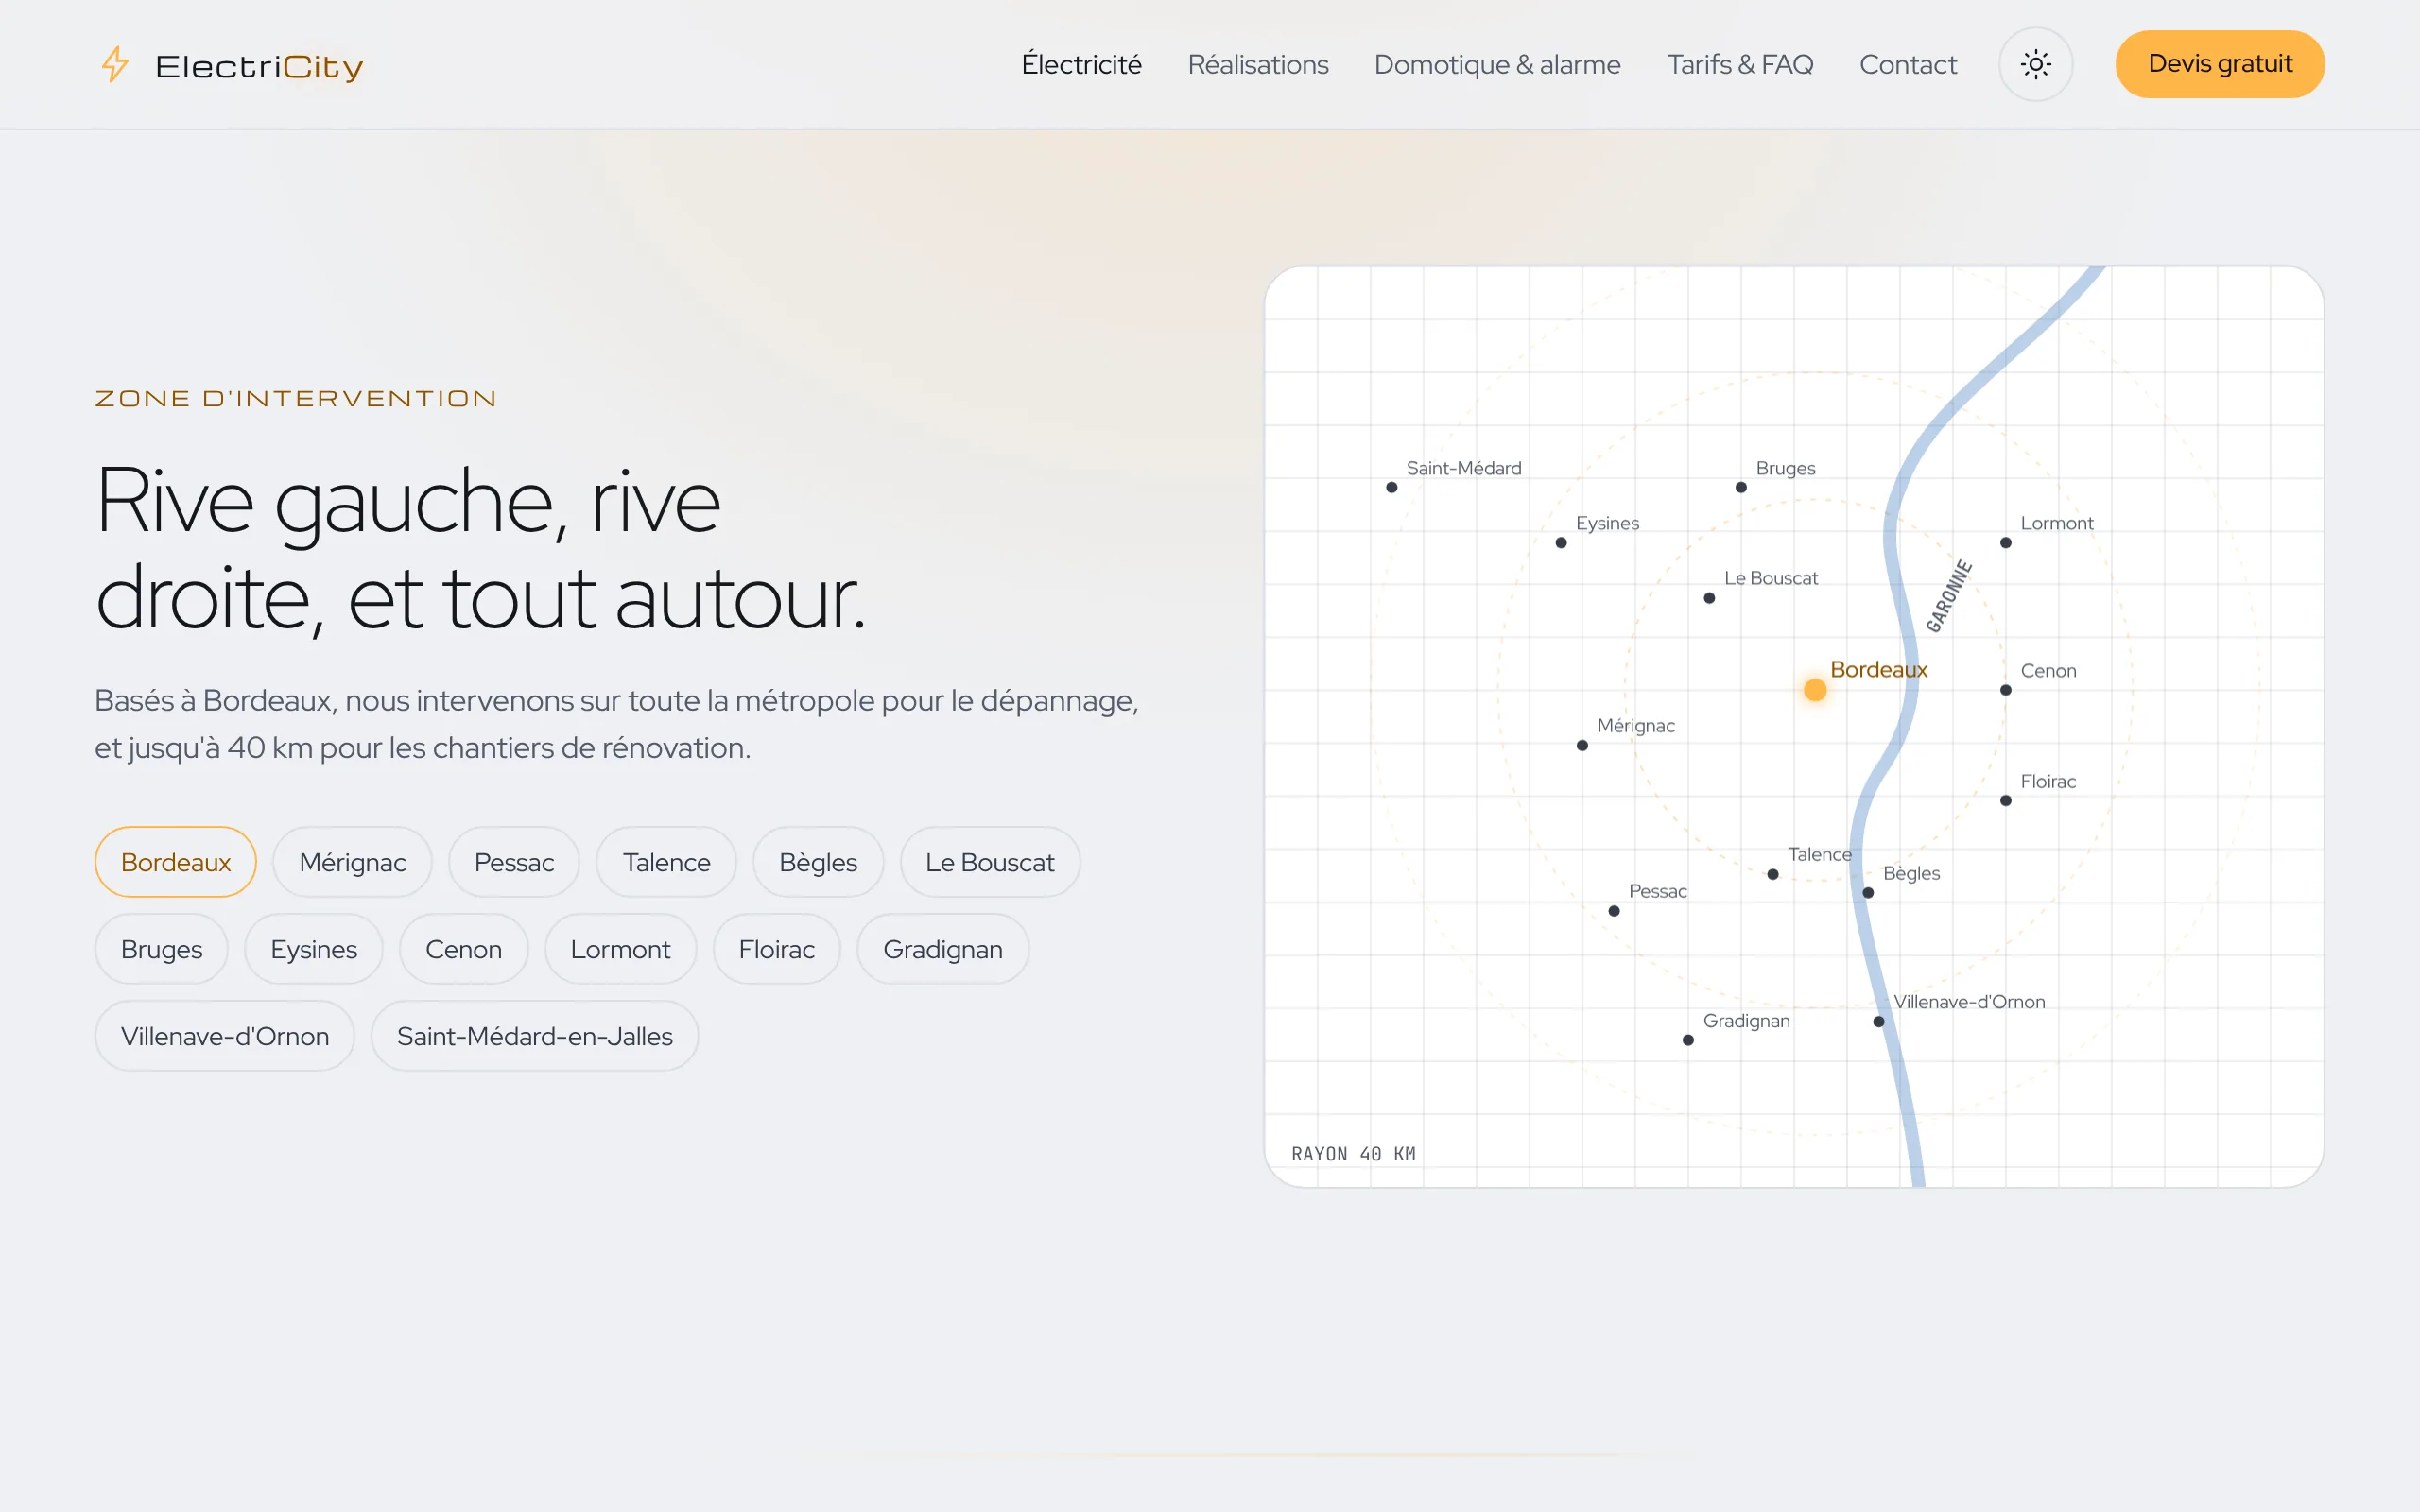Screen dimensions: 2420x1512
Task: Toggle the light/dark theme sun icon
Action: [2035, 64]
